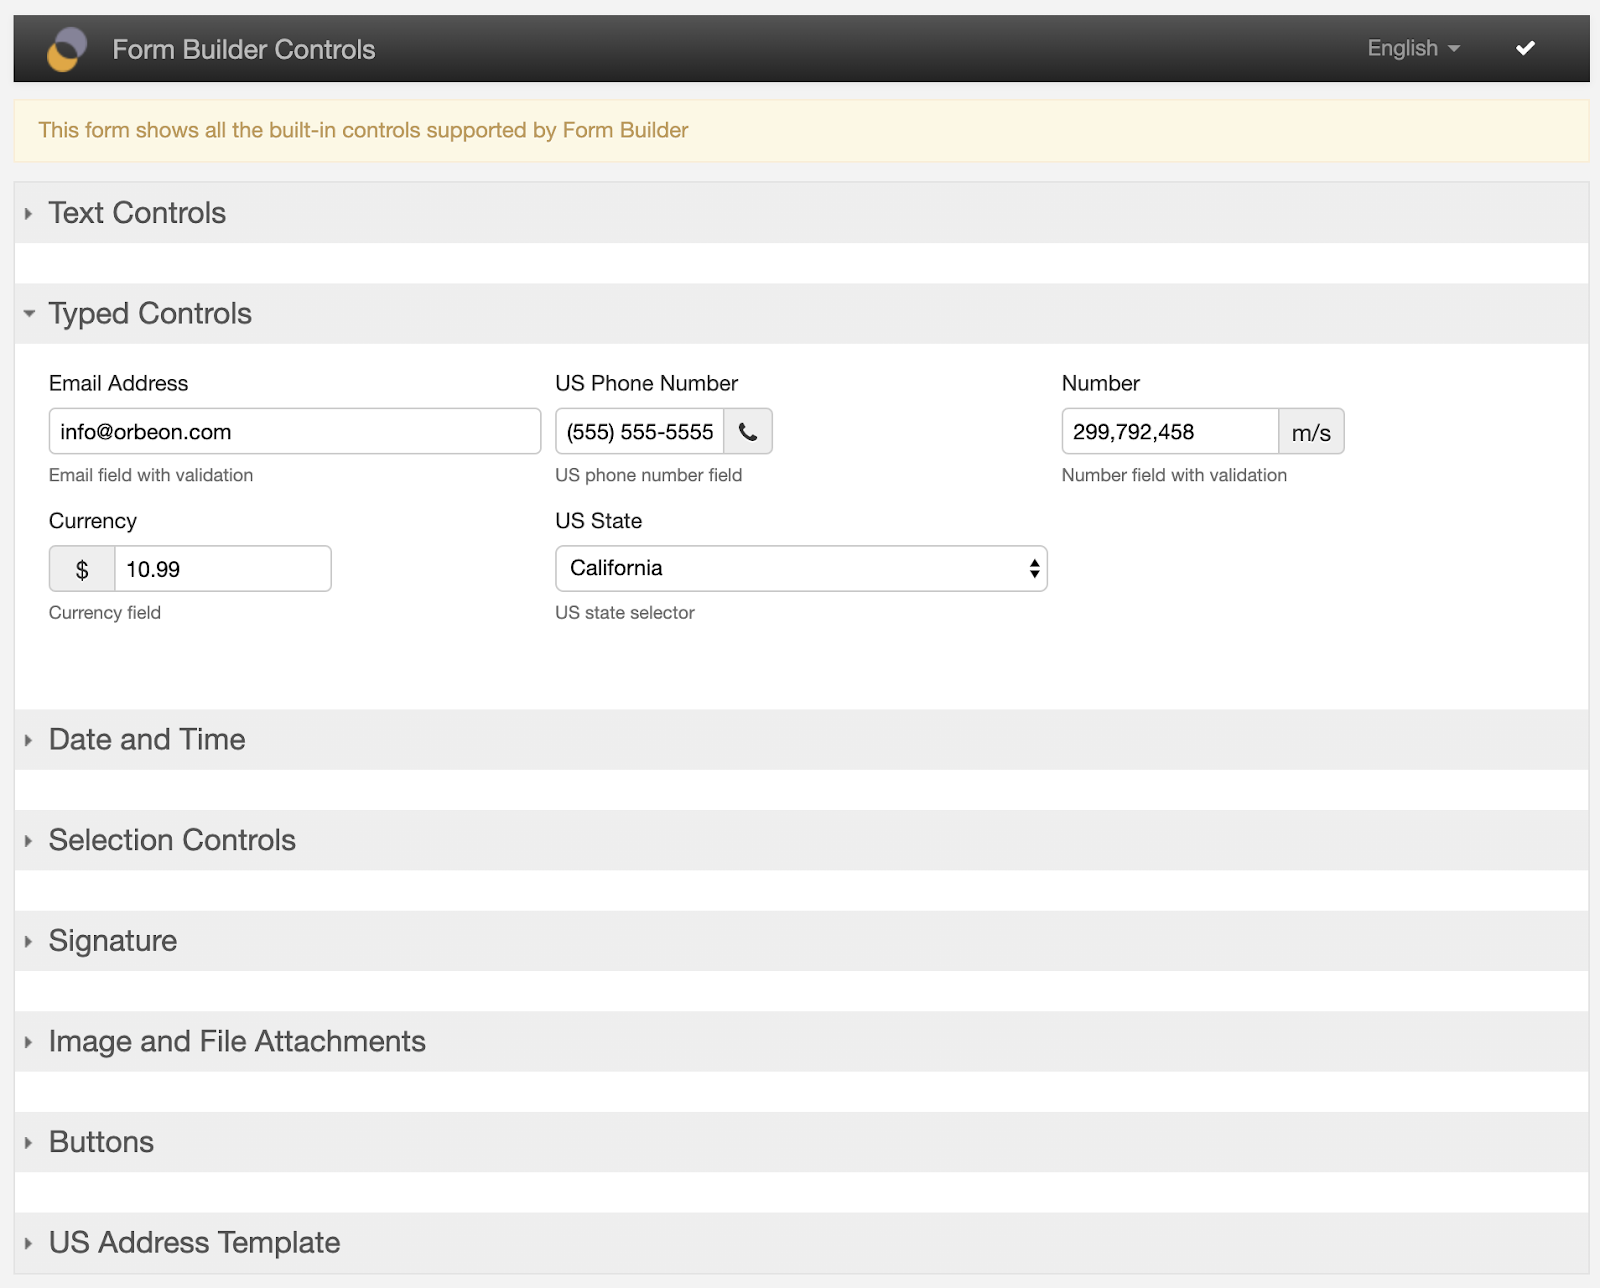The width and height of the screenshot is (1600, 1288).
Task: Expand the Date and Time section
Action: coord(147,740)
